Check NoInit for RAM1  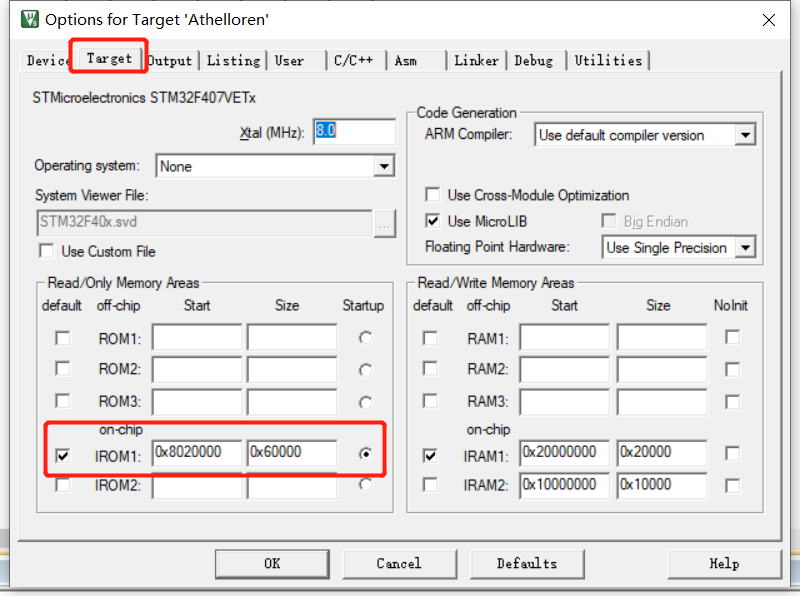pyautogui.click(x=733, y=338)
